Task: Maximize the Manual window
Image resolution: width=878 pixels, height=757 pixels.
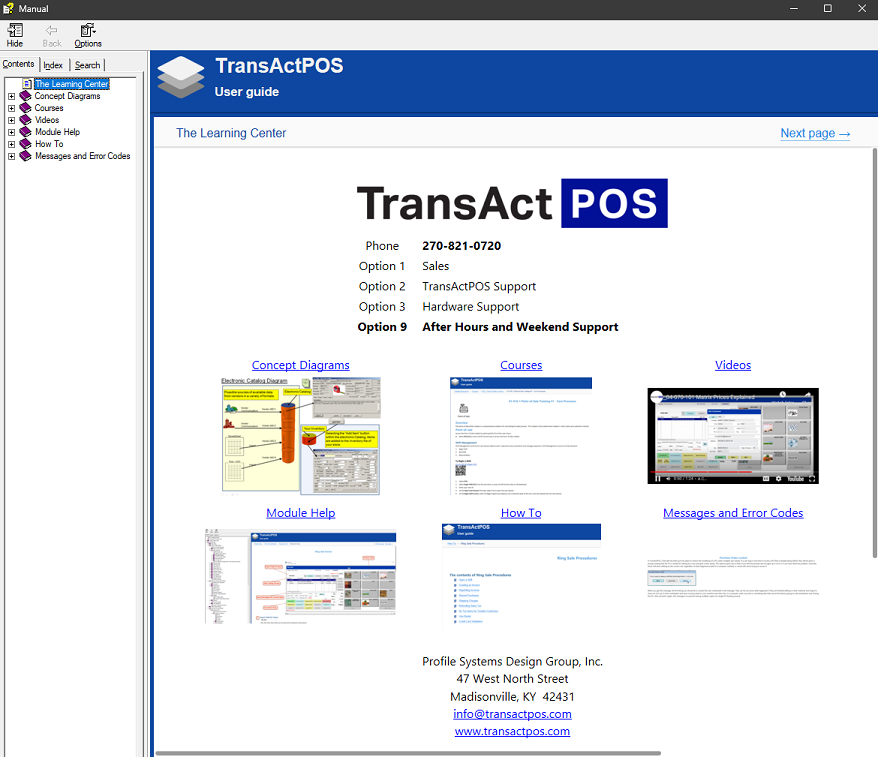Action: (828, 9)
